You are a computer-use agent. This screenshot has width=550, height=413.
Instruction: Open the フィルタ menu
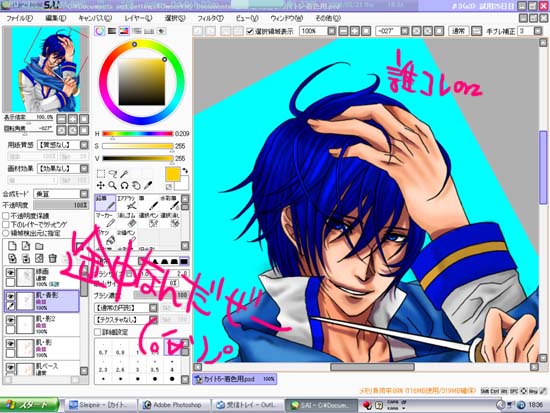pos(210,18)
